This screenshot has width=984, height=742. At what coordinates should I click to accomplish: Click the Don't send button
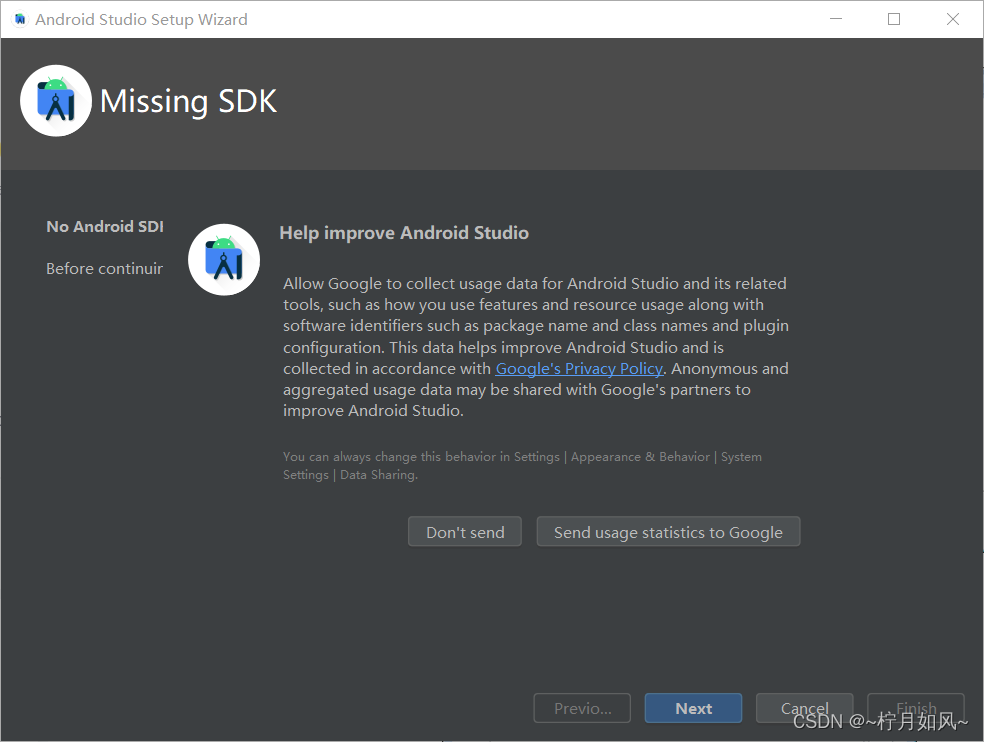[464, 532]
